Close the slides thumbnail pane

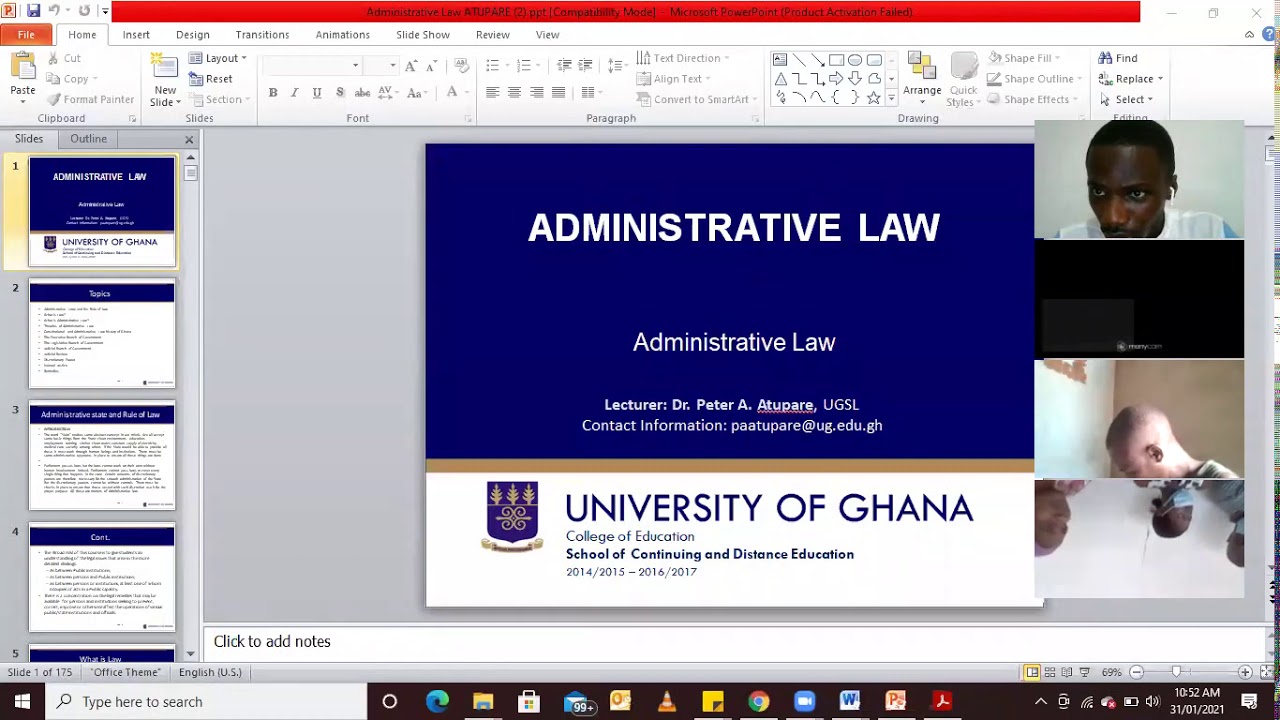189,139
